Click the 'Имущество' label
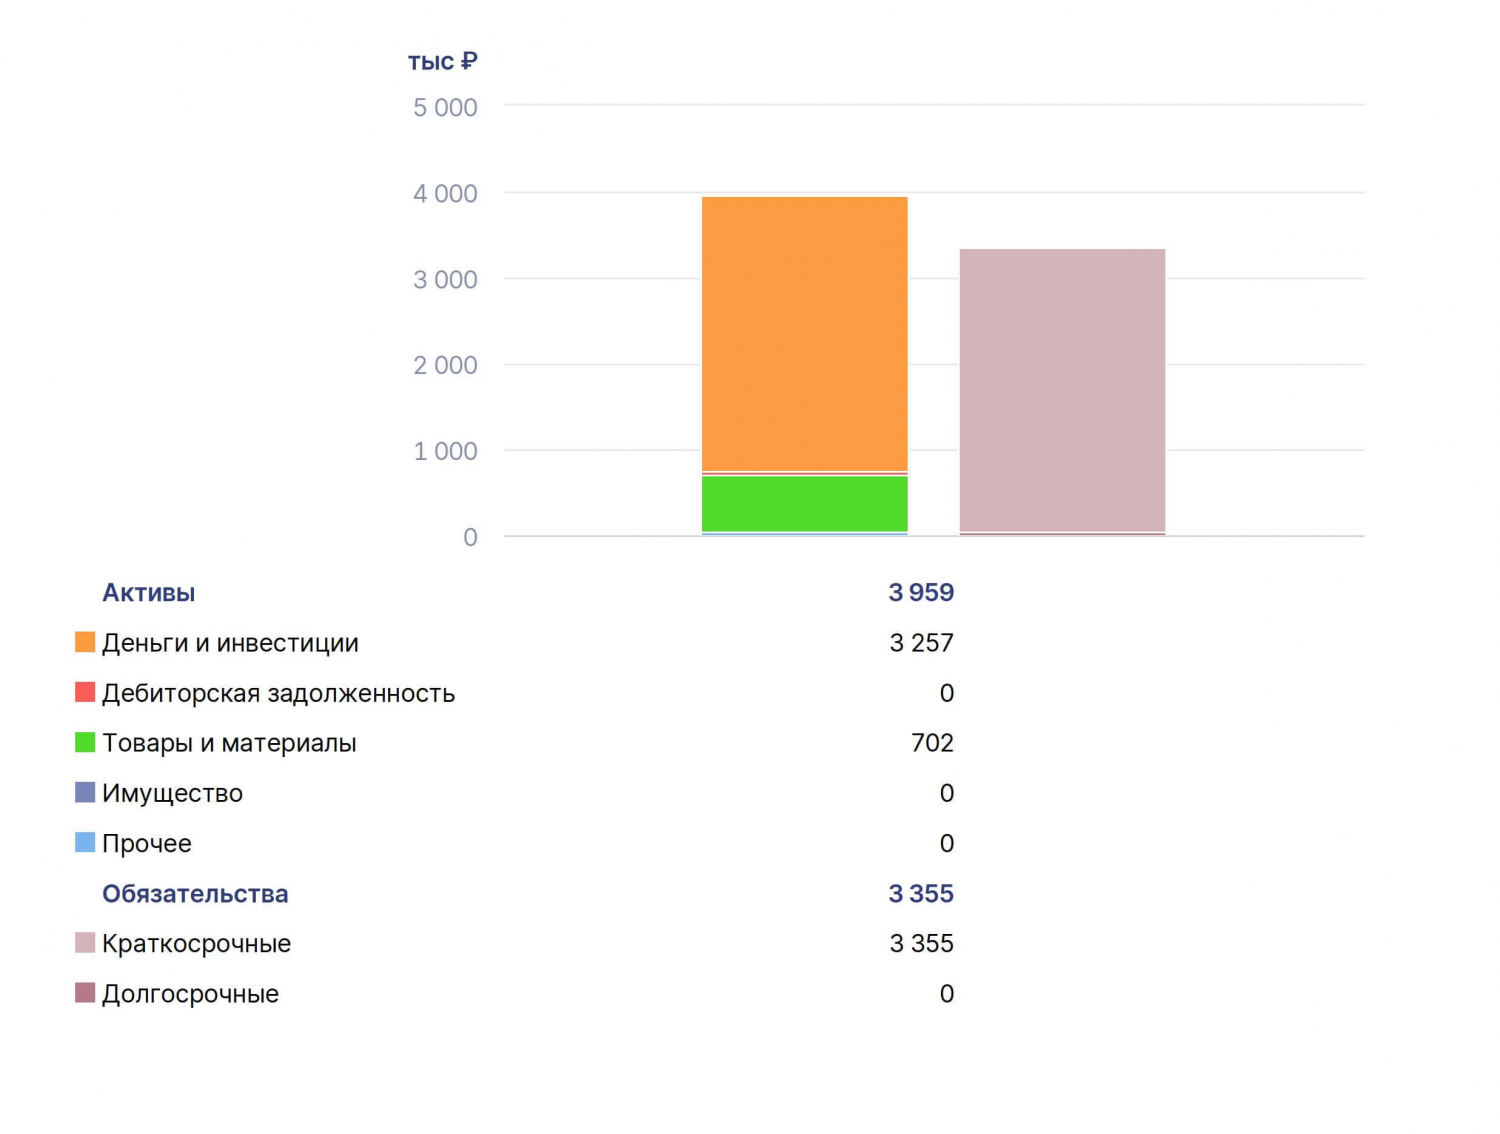This screenshot has height=1134, width=1500. (172, 794)
